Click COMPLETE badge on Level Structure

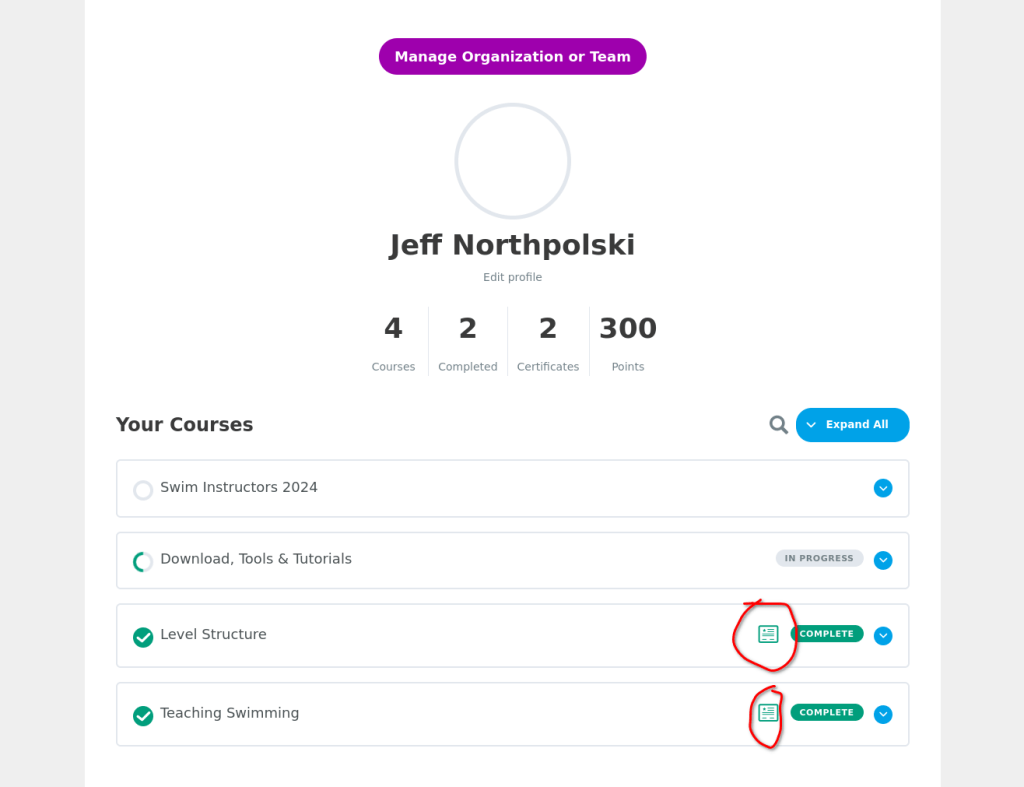[827, 634]
